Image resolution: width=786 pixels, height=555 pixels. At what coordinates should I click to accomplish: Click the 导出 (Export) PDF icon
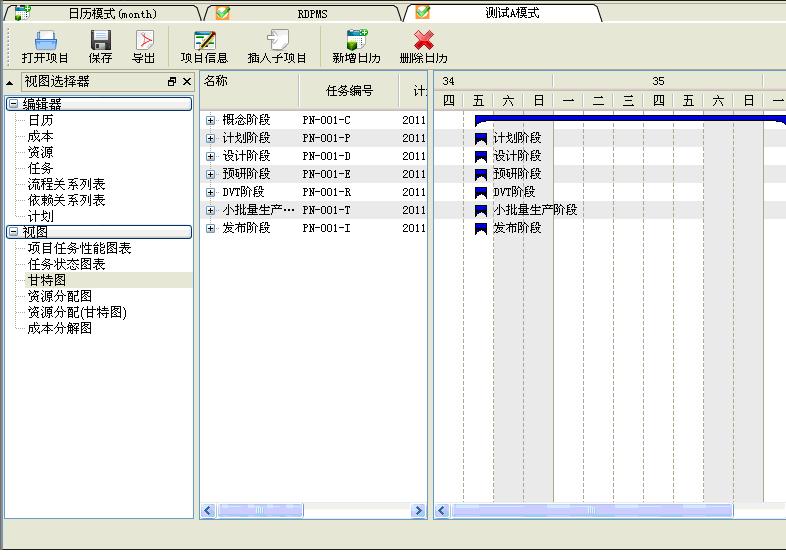point(144,40)
